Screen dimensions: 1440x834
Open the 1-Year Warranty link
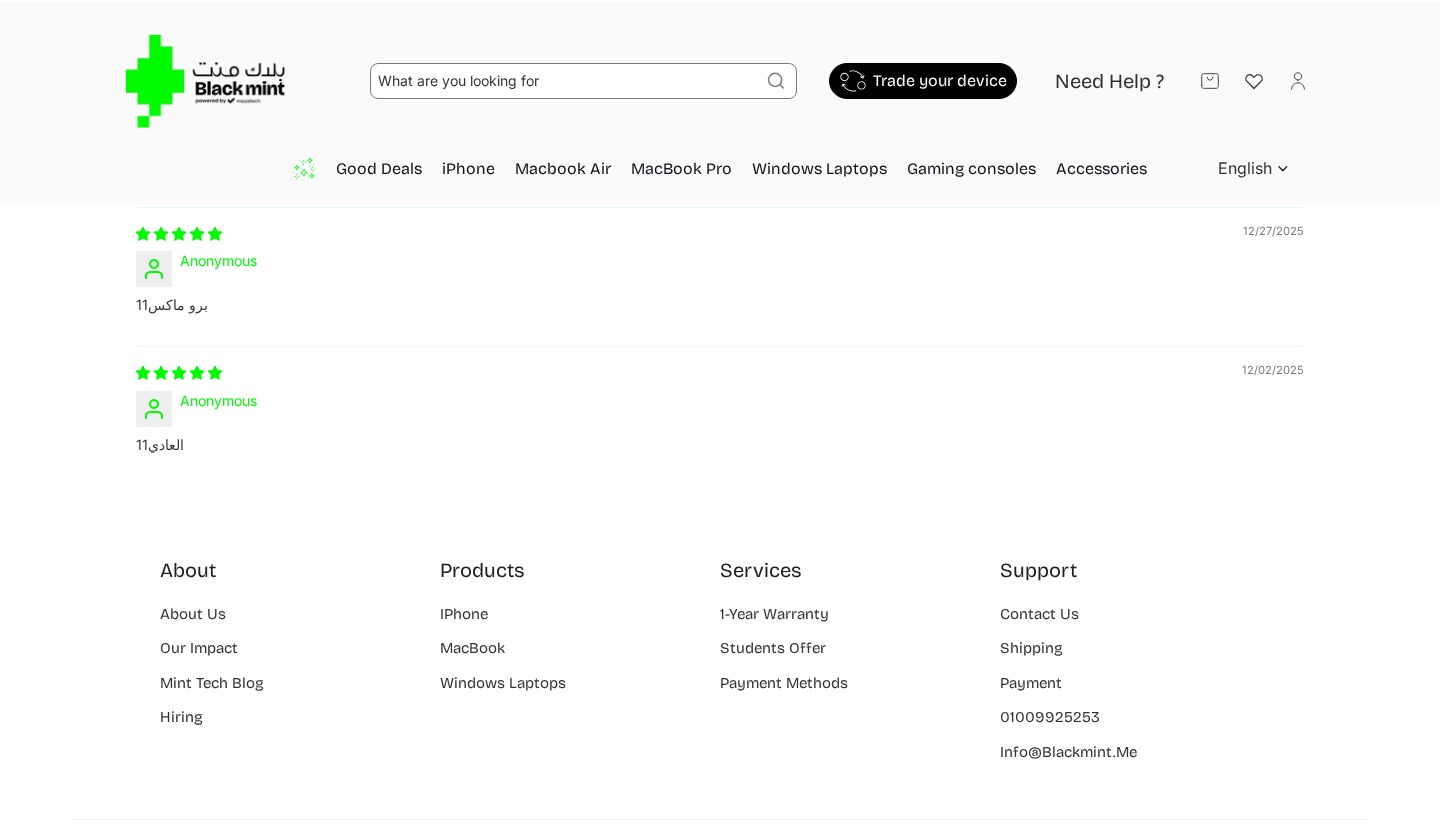coord(774,614)
